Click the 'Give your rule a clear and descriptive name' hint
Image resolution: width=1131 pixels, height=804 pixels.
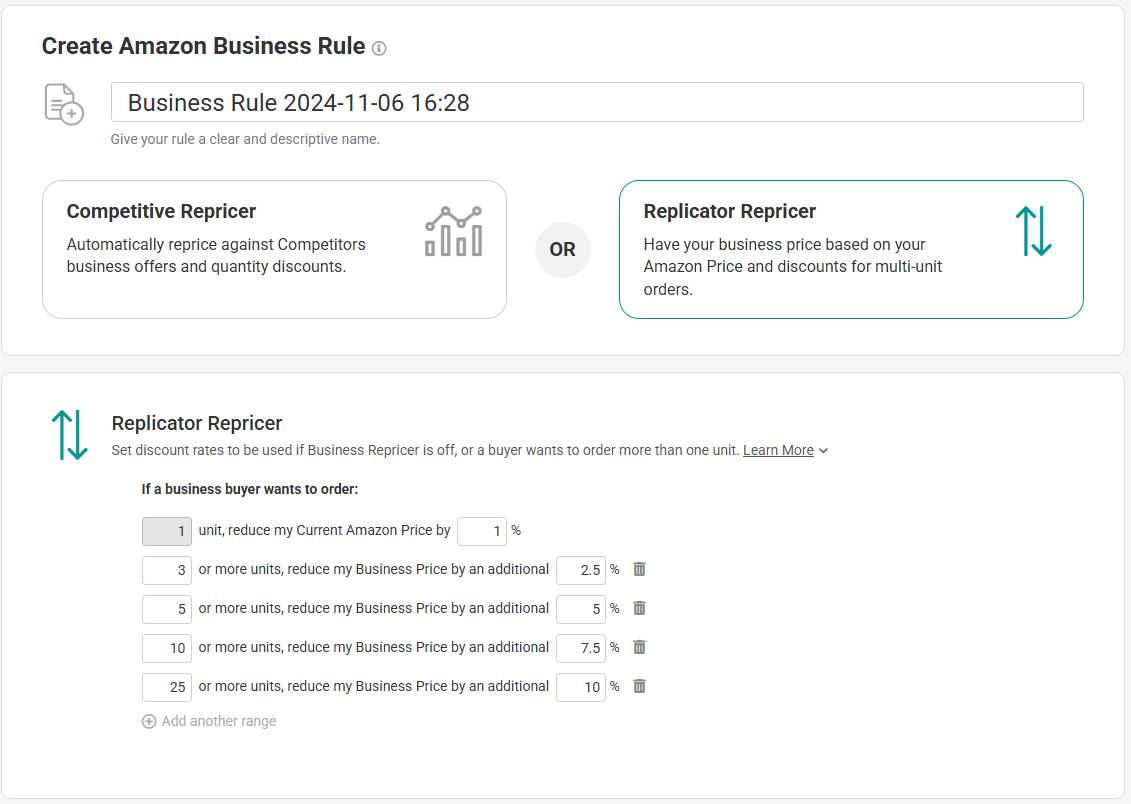pos(245,139)
